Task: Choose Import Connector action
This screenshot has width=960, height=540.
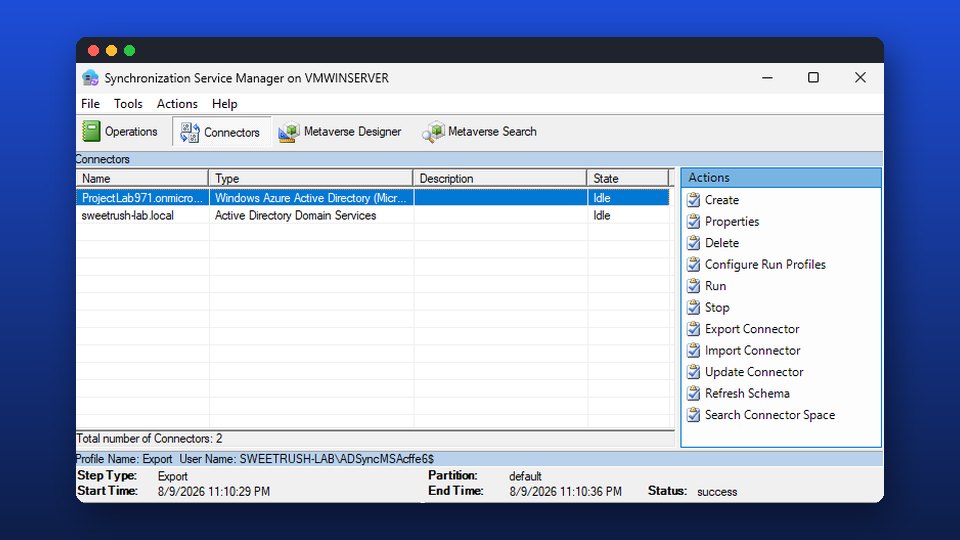Action: click(x=752, y=350)
